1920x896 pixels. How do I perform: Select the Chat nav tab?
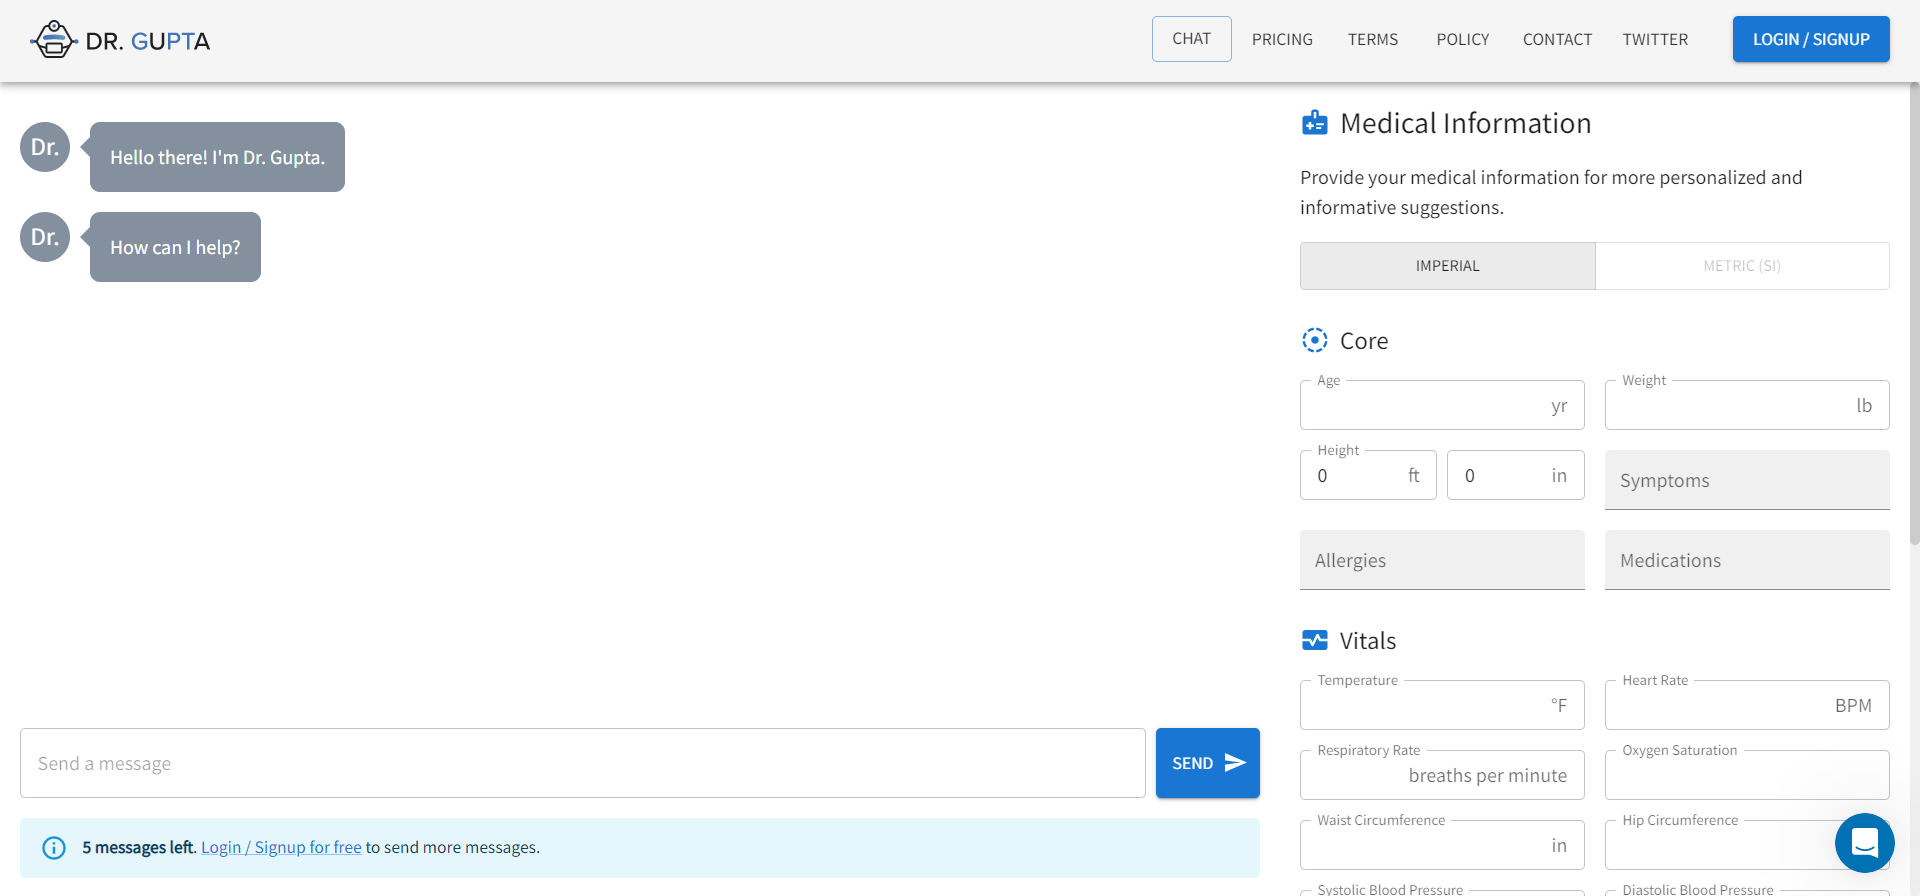pos(1191,39)
